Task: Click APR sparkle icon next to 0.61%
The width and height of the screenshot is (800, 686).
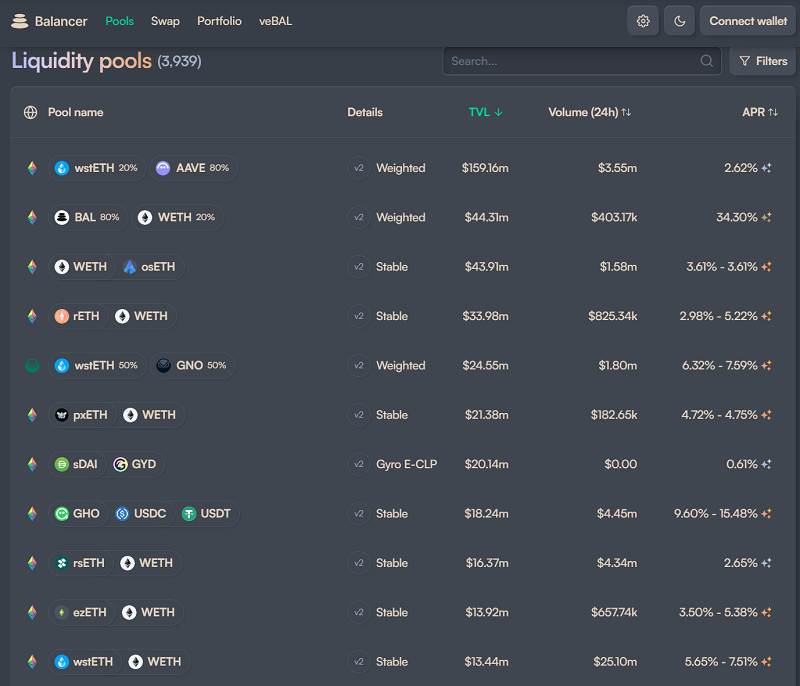Action: [x=766, y=464]
